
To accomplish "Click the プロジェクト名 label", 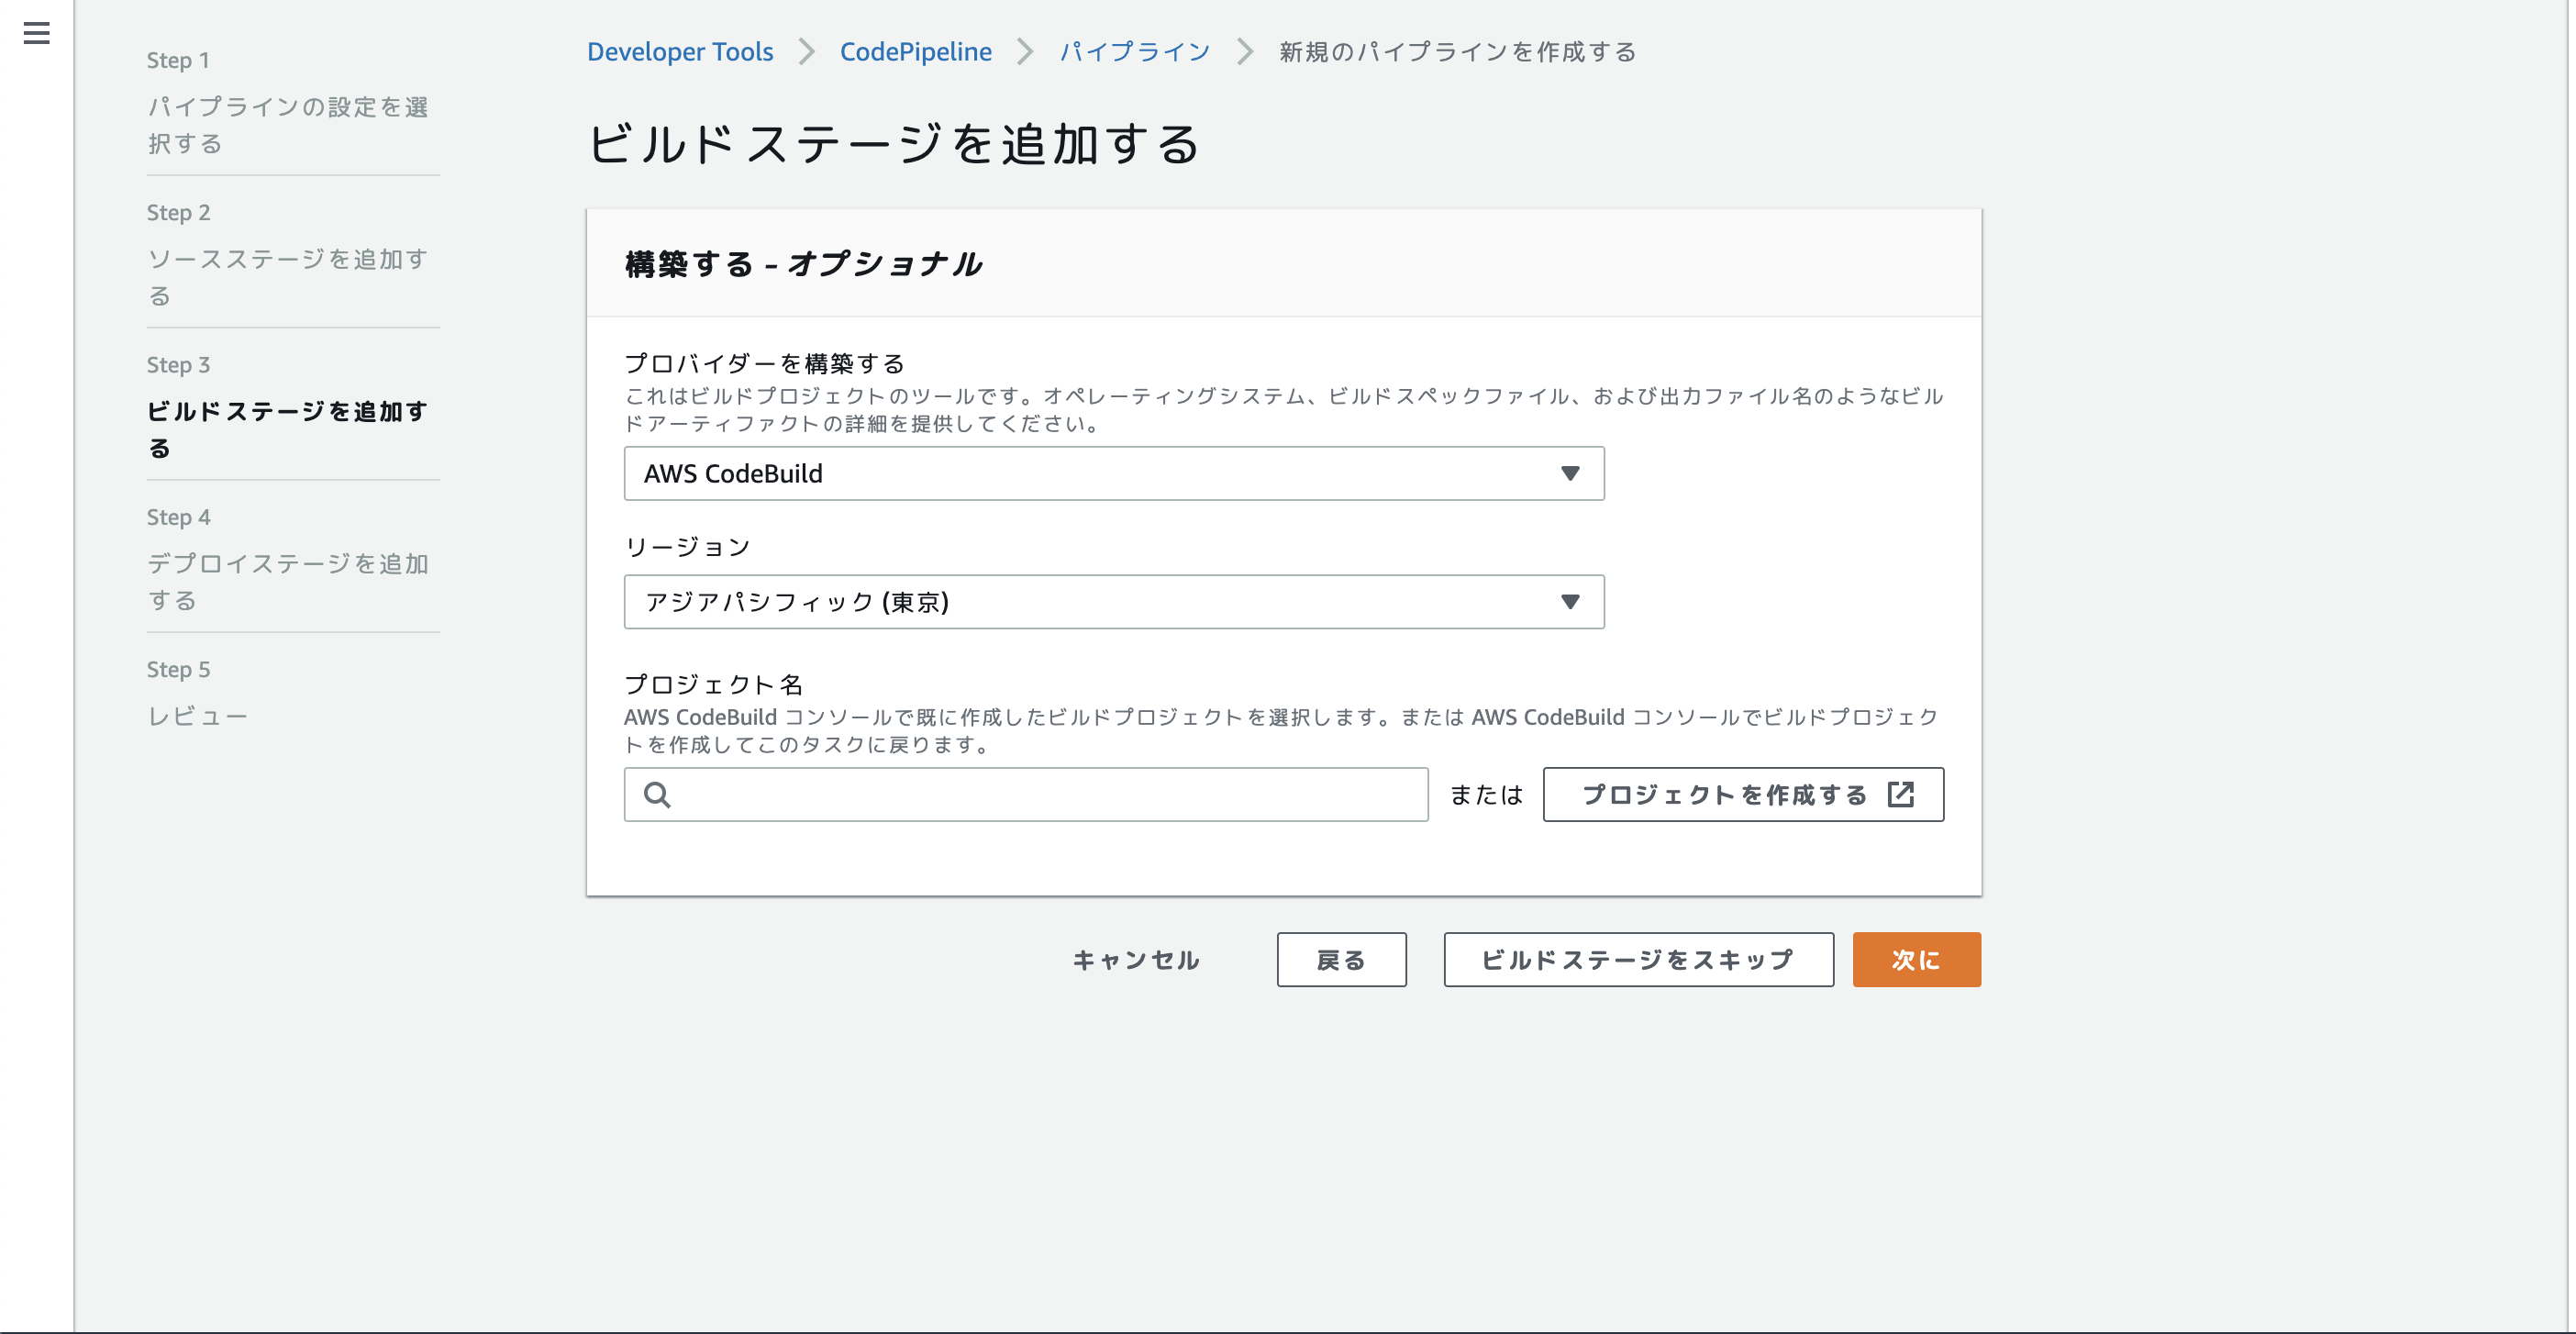I will pyautogui.click(x=713, y=684).
